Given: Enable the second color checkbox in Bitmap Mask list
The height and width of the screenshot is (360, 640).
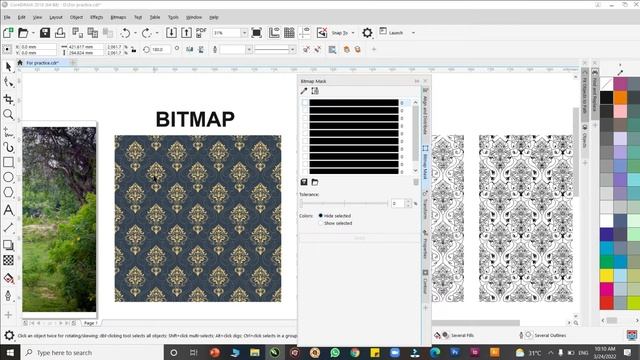Looking at the screenshot, I should point(305,111).
